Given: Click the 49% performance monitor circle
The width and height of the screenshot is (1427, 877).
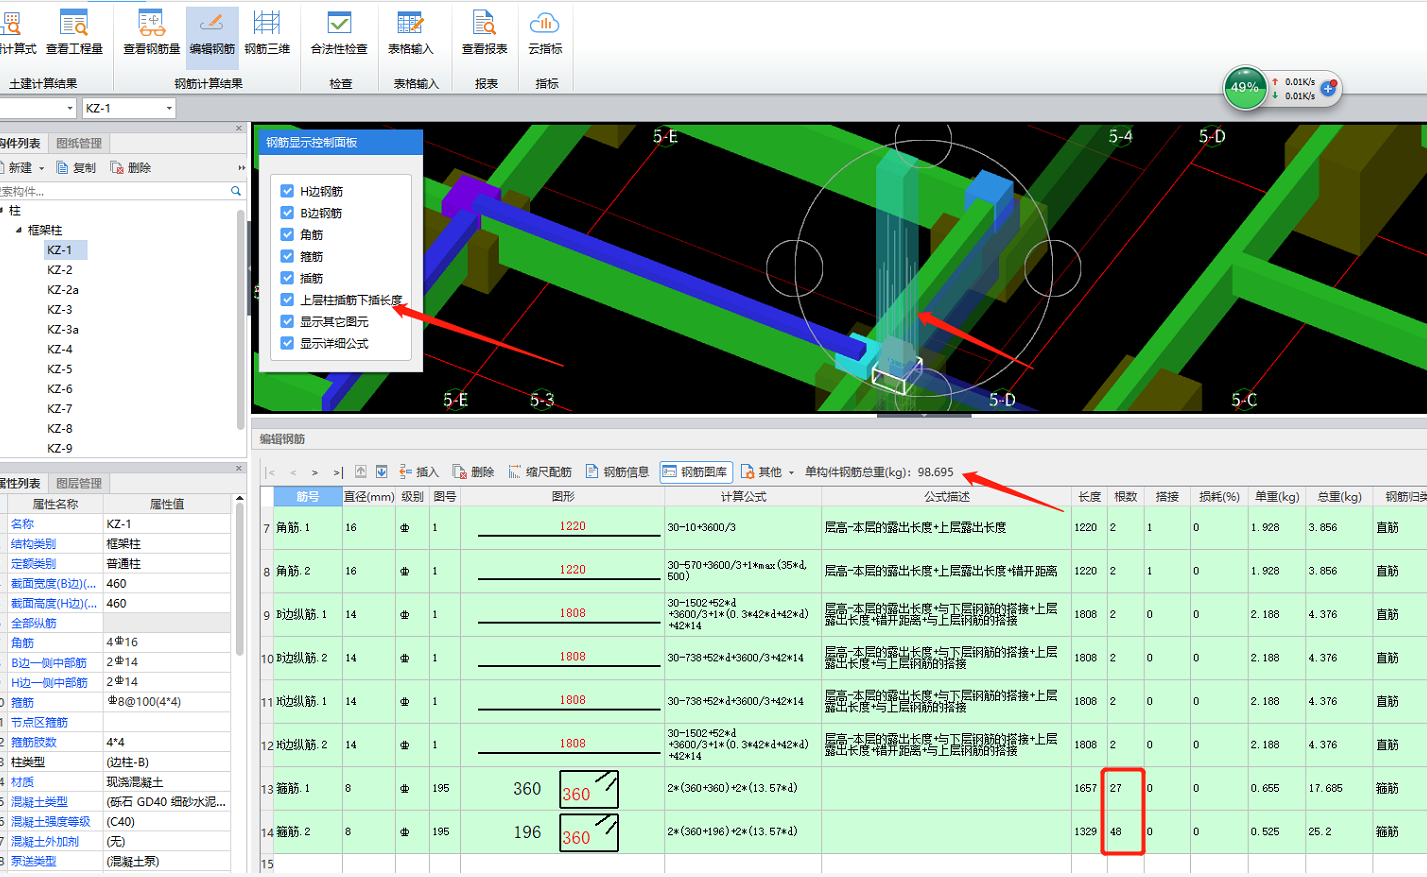Looking at the screenshot, I should (x=1245, y=88).
